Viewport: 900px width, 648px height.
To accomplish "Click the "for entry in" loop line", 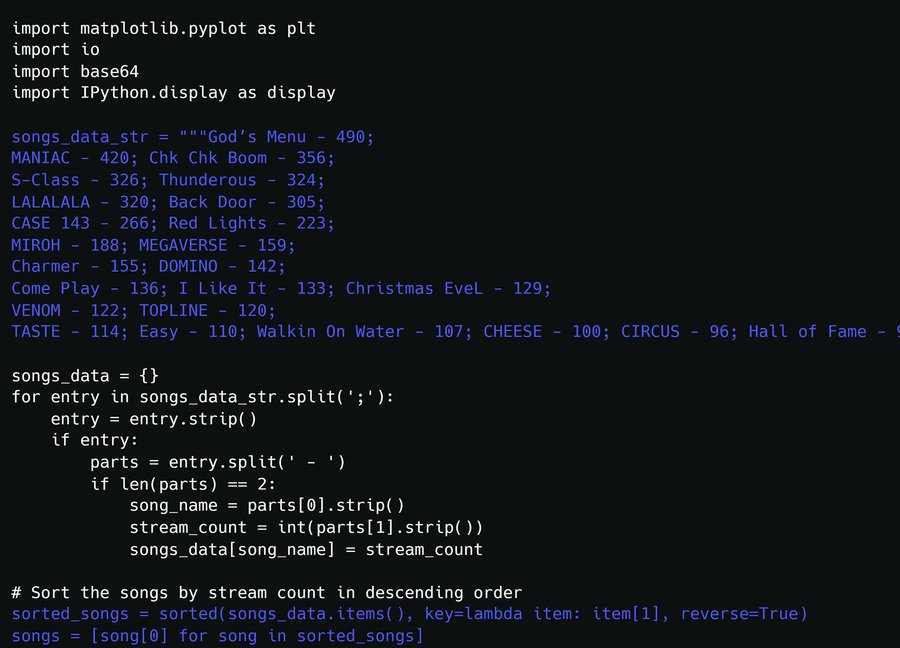I will point(203,397).
